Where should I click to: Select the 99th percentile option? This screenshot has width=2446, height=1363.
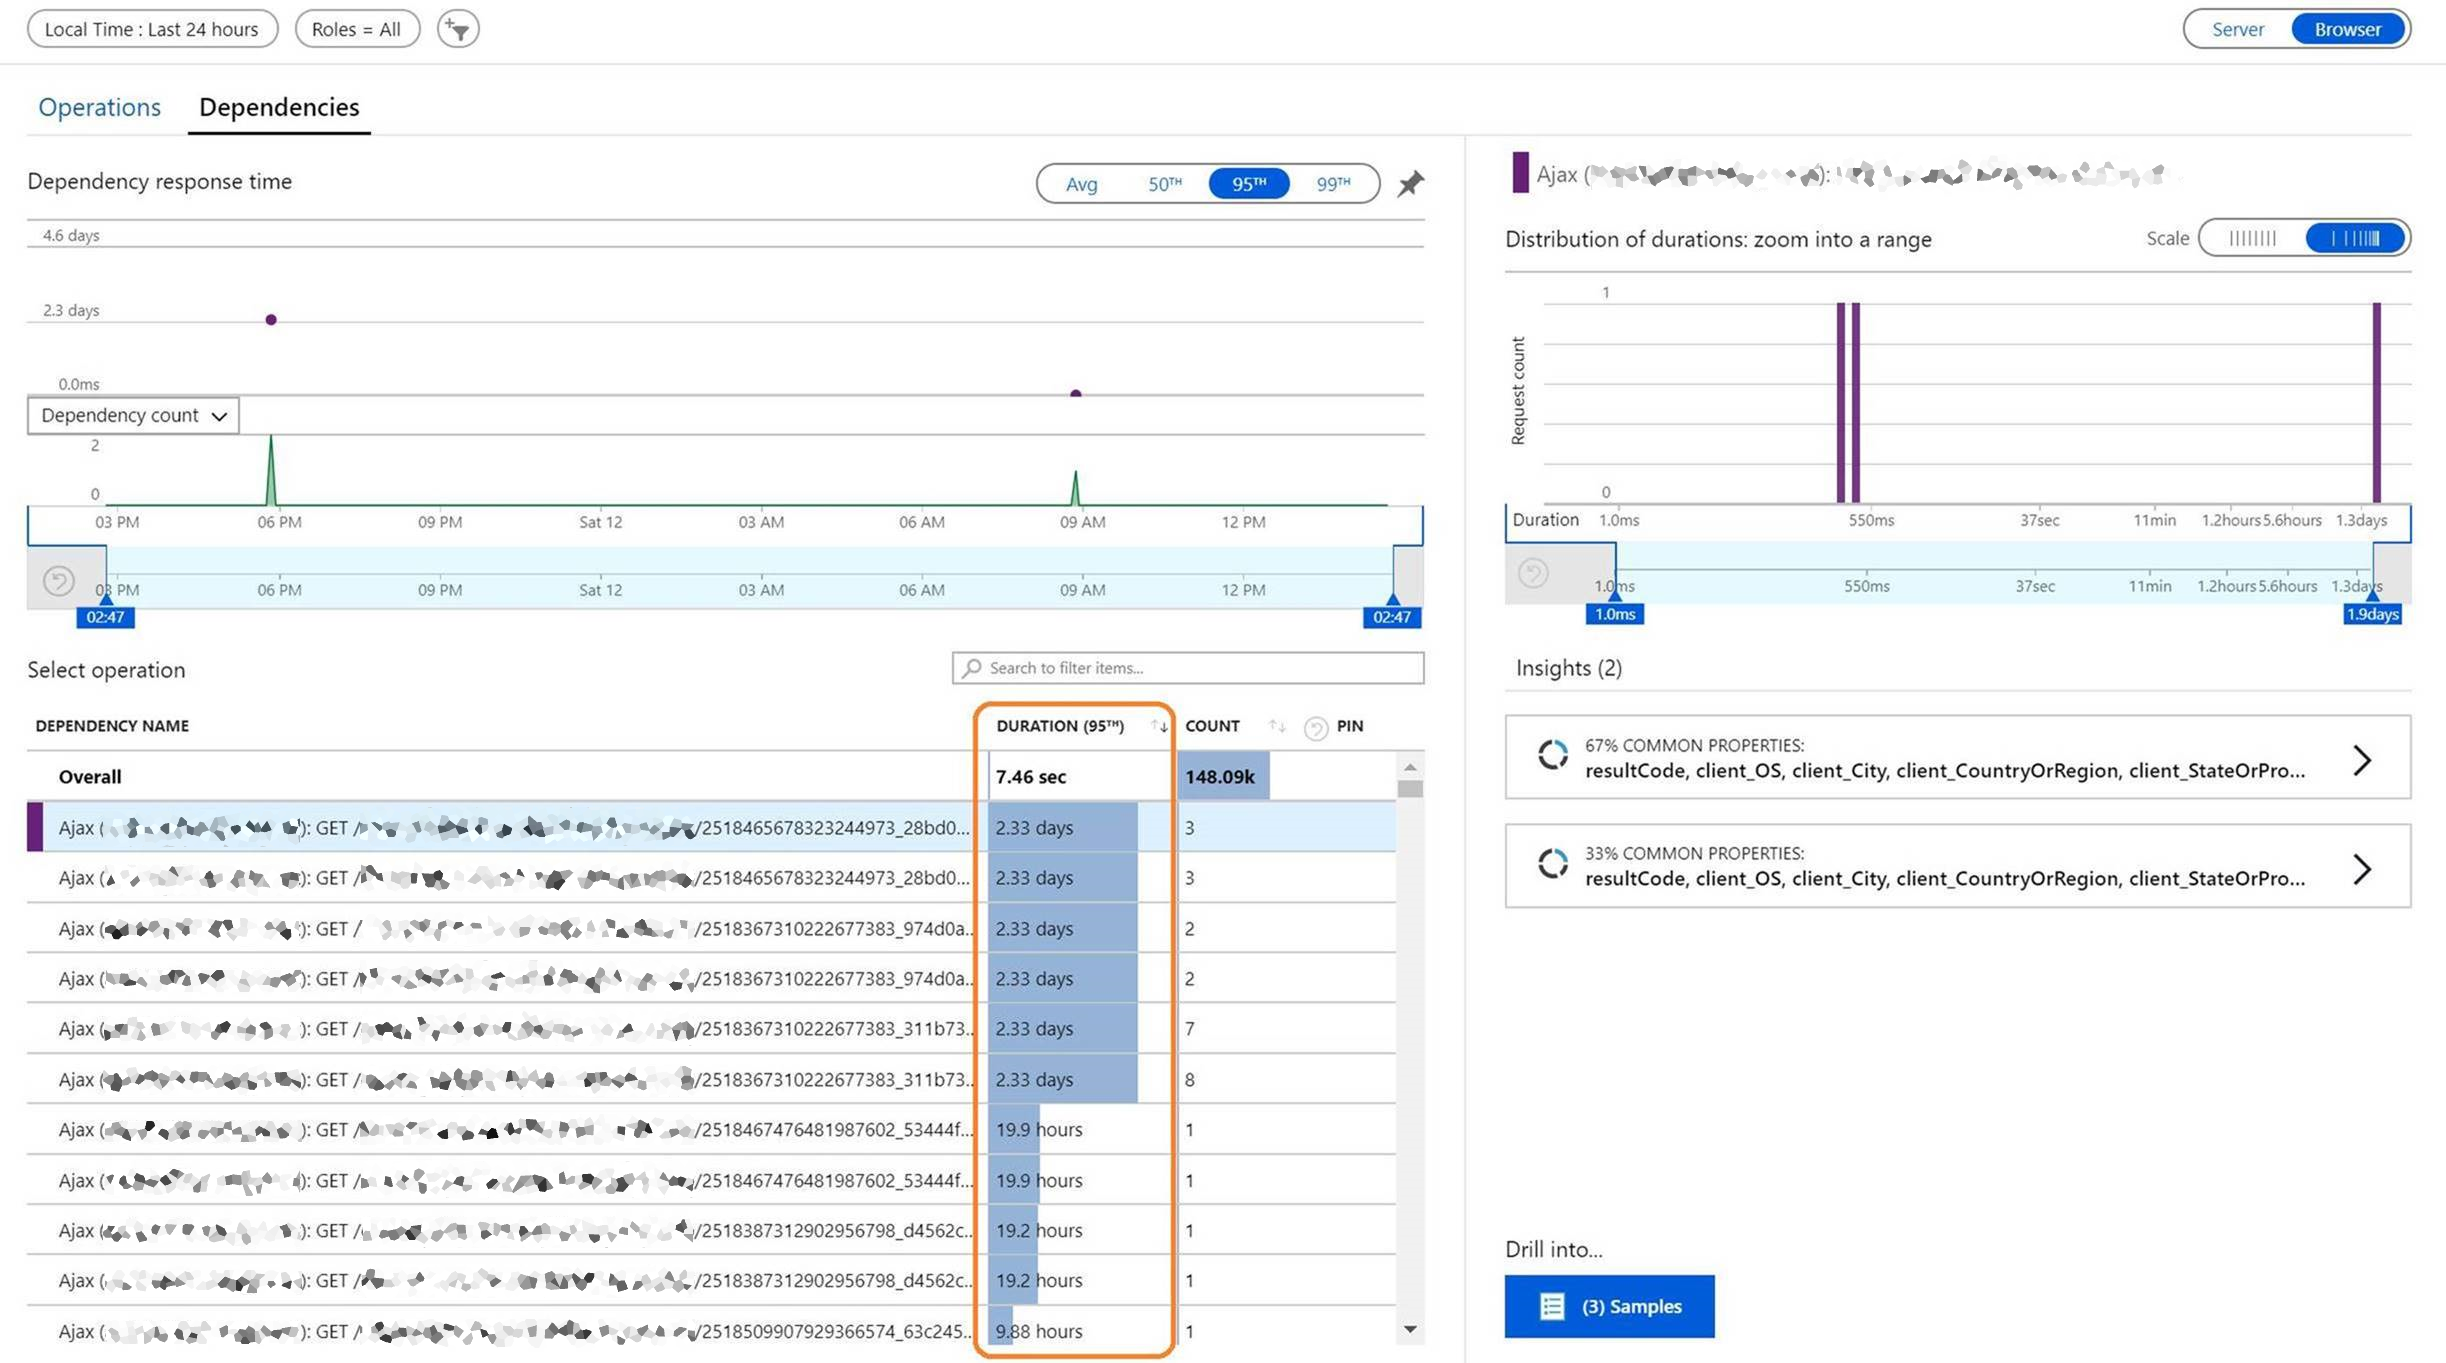tap(1332, 183)
